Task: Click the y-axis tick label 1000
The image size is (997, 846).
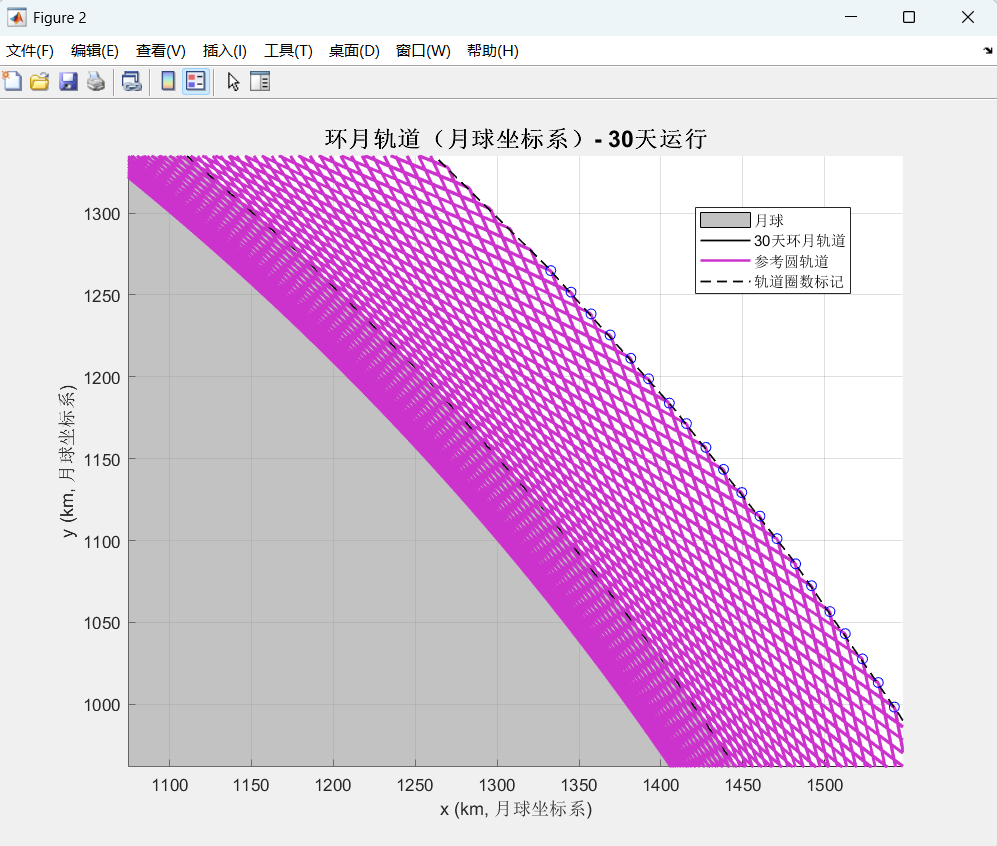Action: click(102, 705)
